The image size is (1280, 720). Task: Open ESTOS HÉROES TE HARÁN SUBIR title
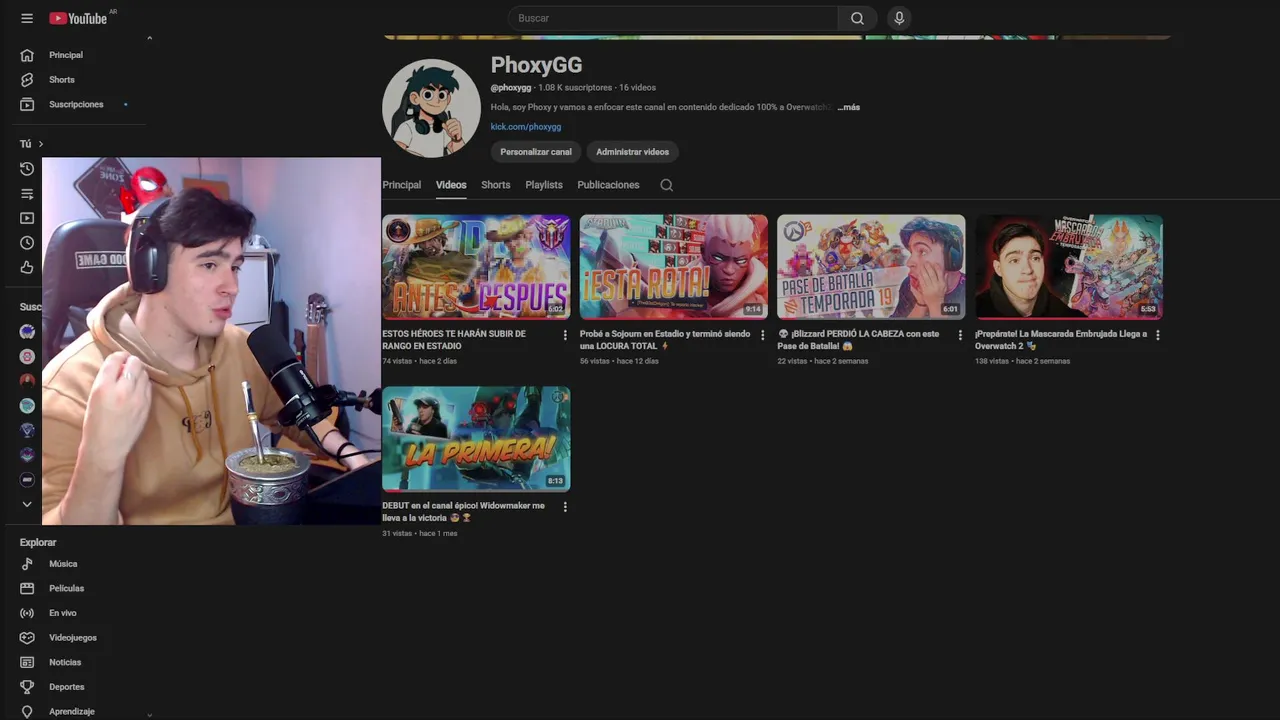click(x=454, y=340)
